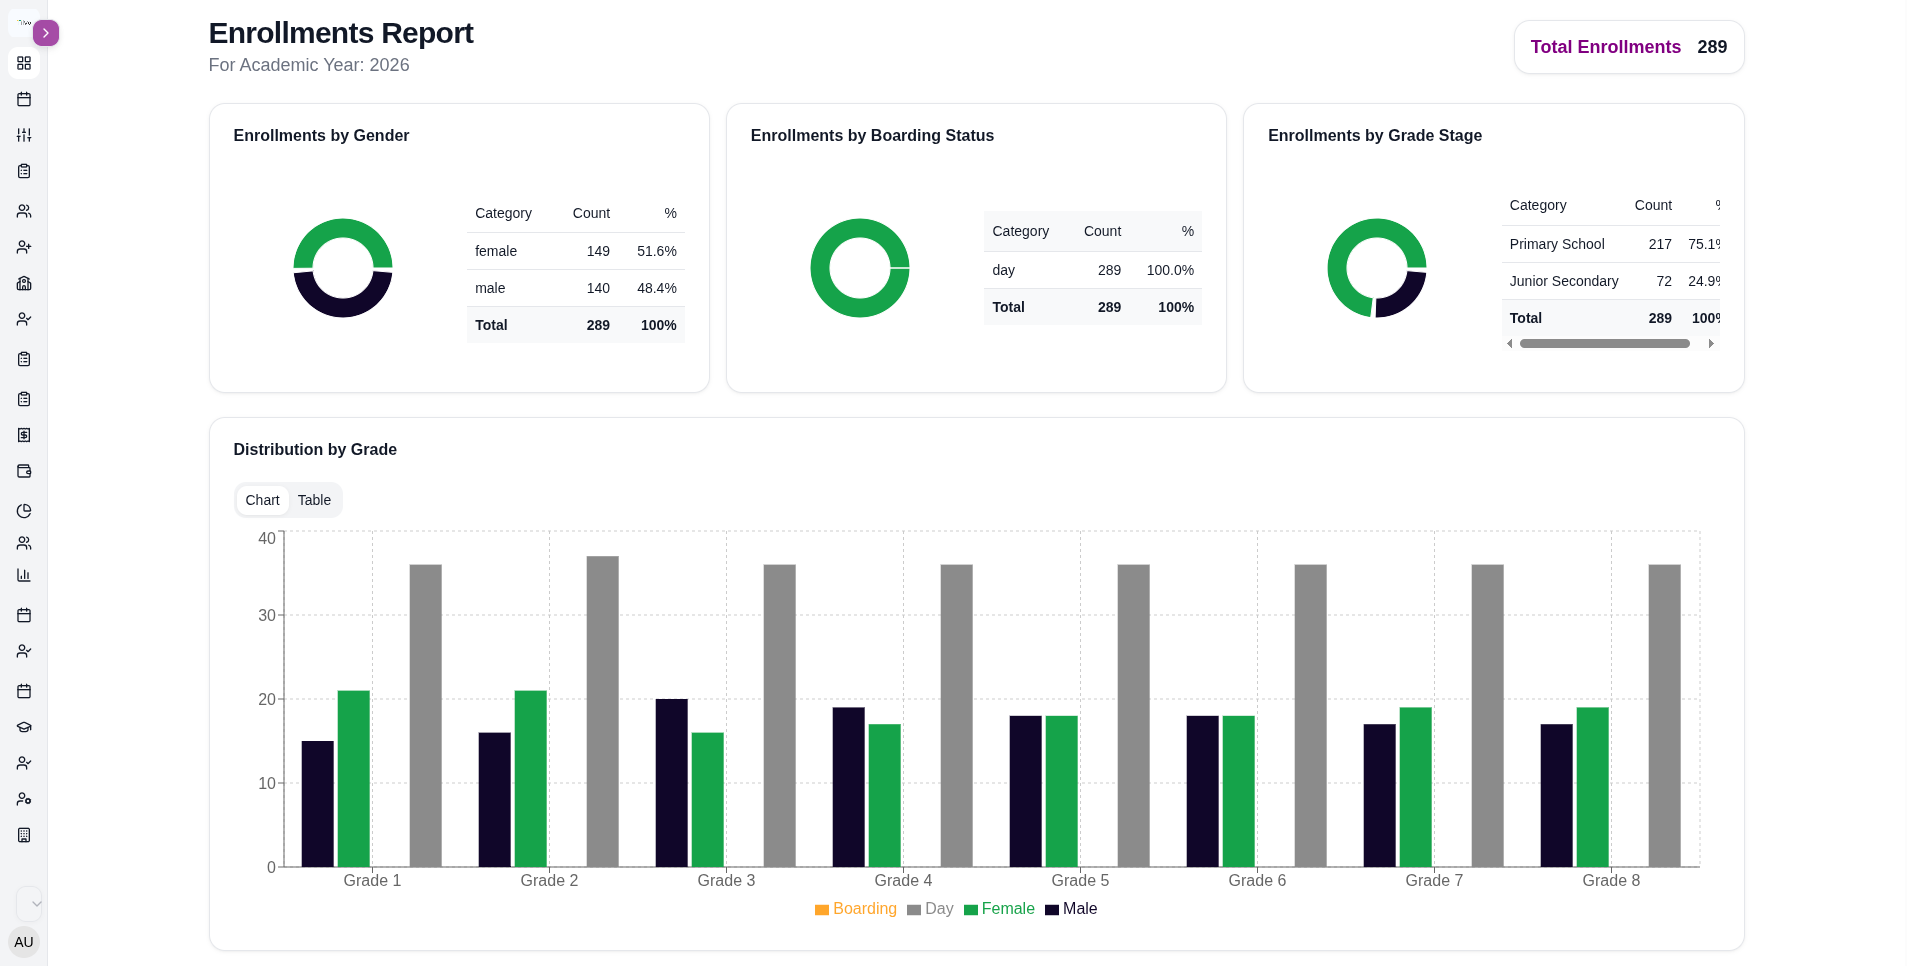The width and height of the screenshot is (1907, 966).
Task: Toggle the Day series in chart legend
Action: point(930,909)
